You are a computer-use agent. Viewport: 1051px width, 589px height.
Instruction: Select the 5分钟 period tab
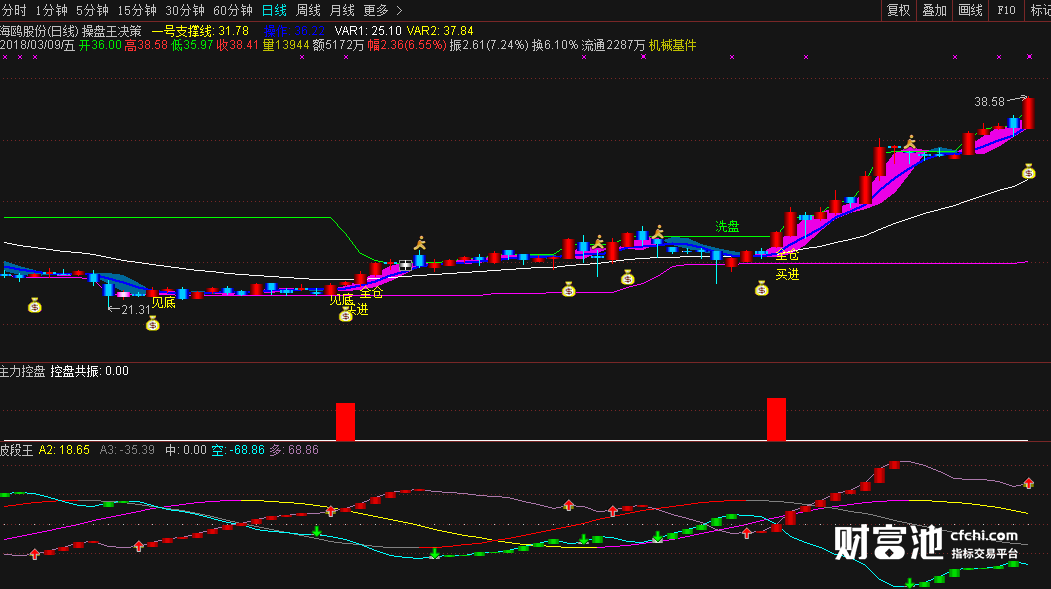92,11
